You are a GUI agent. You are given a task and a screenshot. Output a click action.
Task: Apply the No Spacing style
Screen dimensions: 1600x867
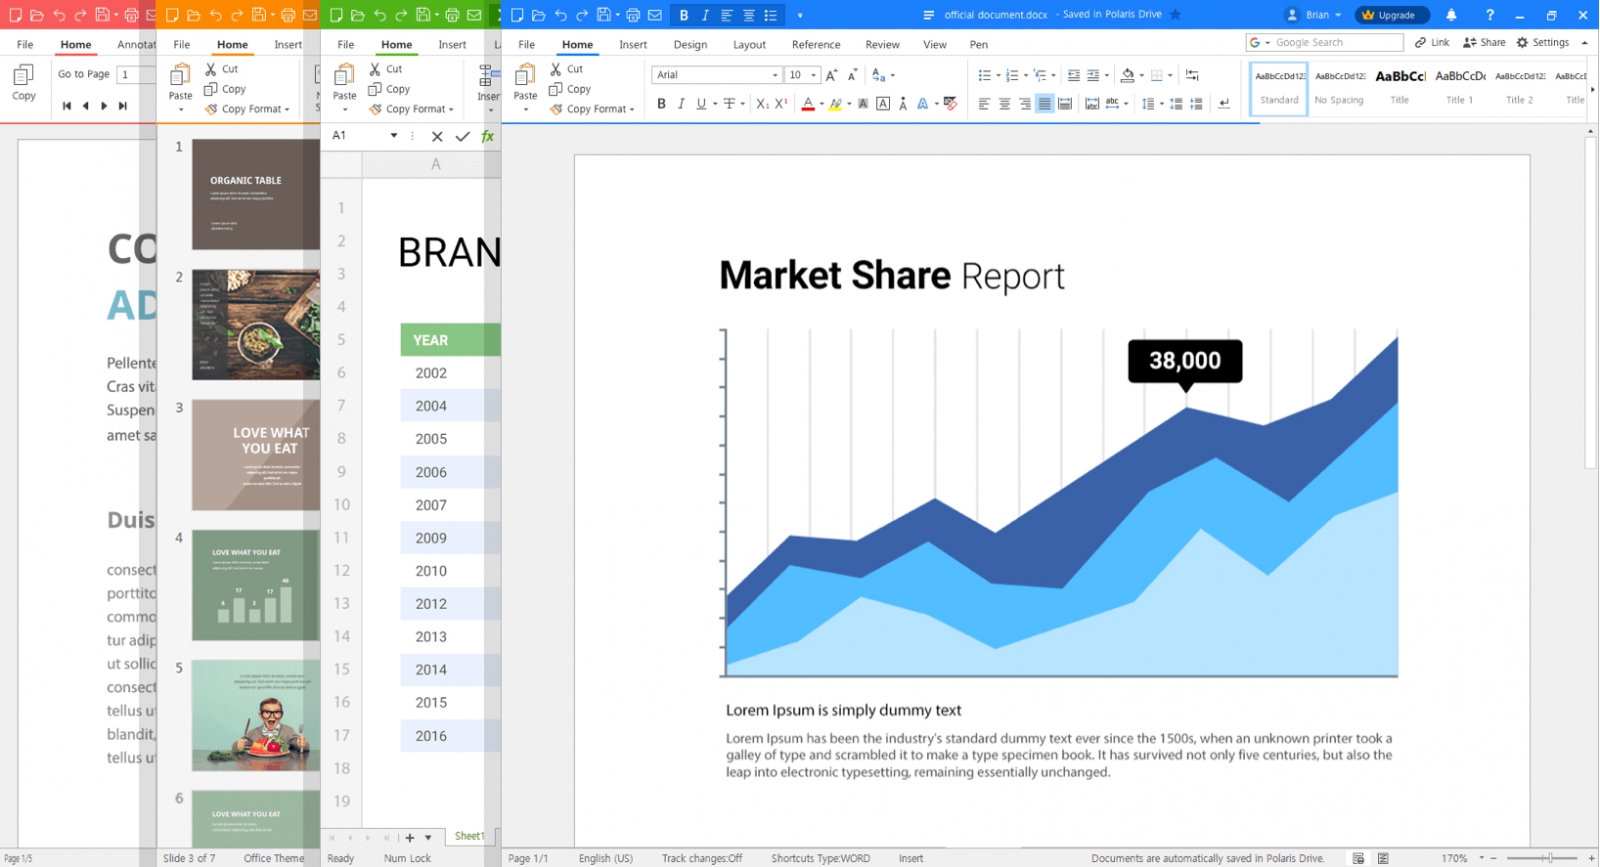pyautogui.click(x=1339, y=88)
